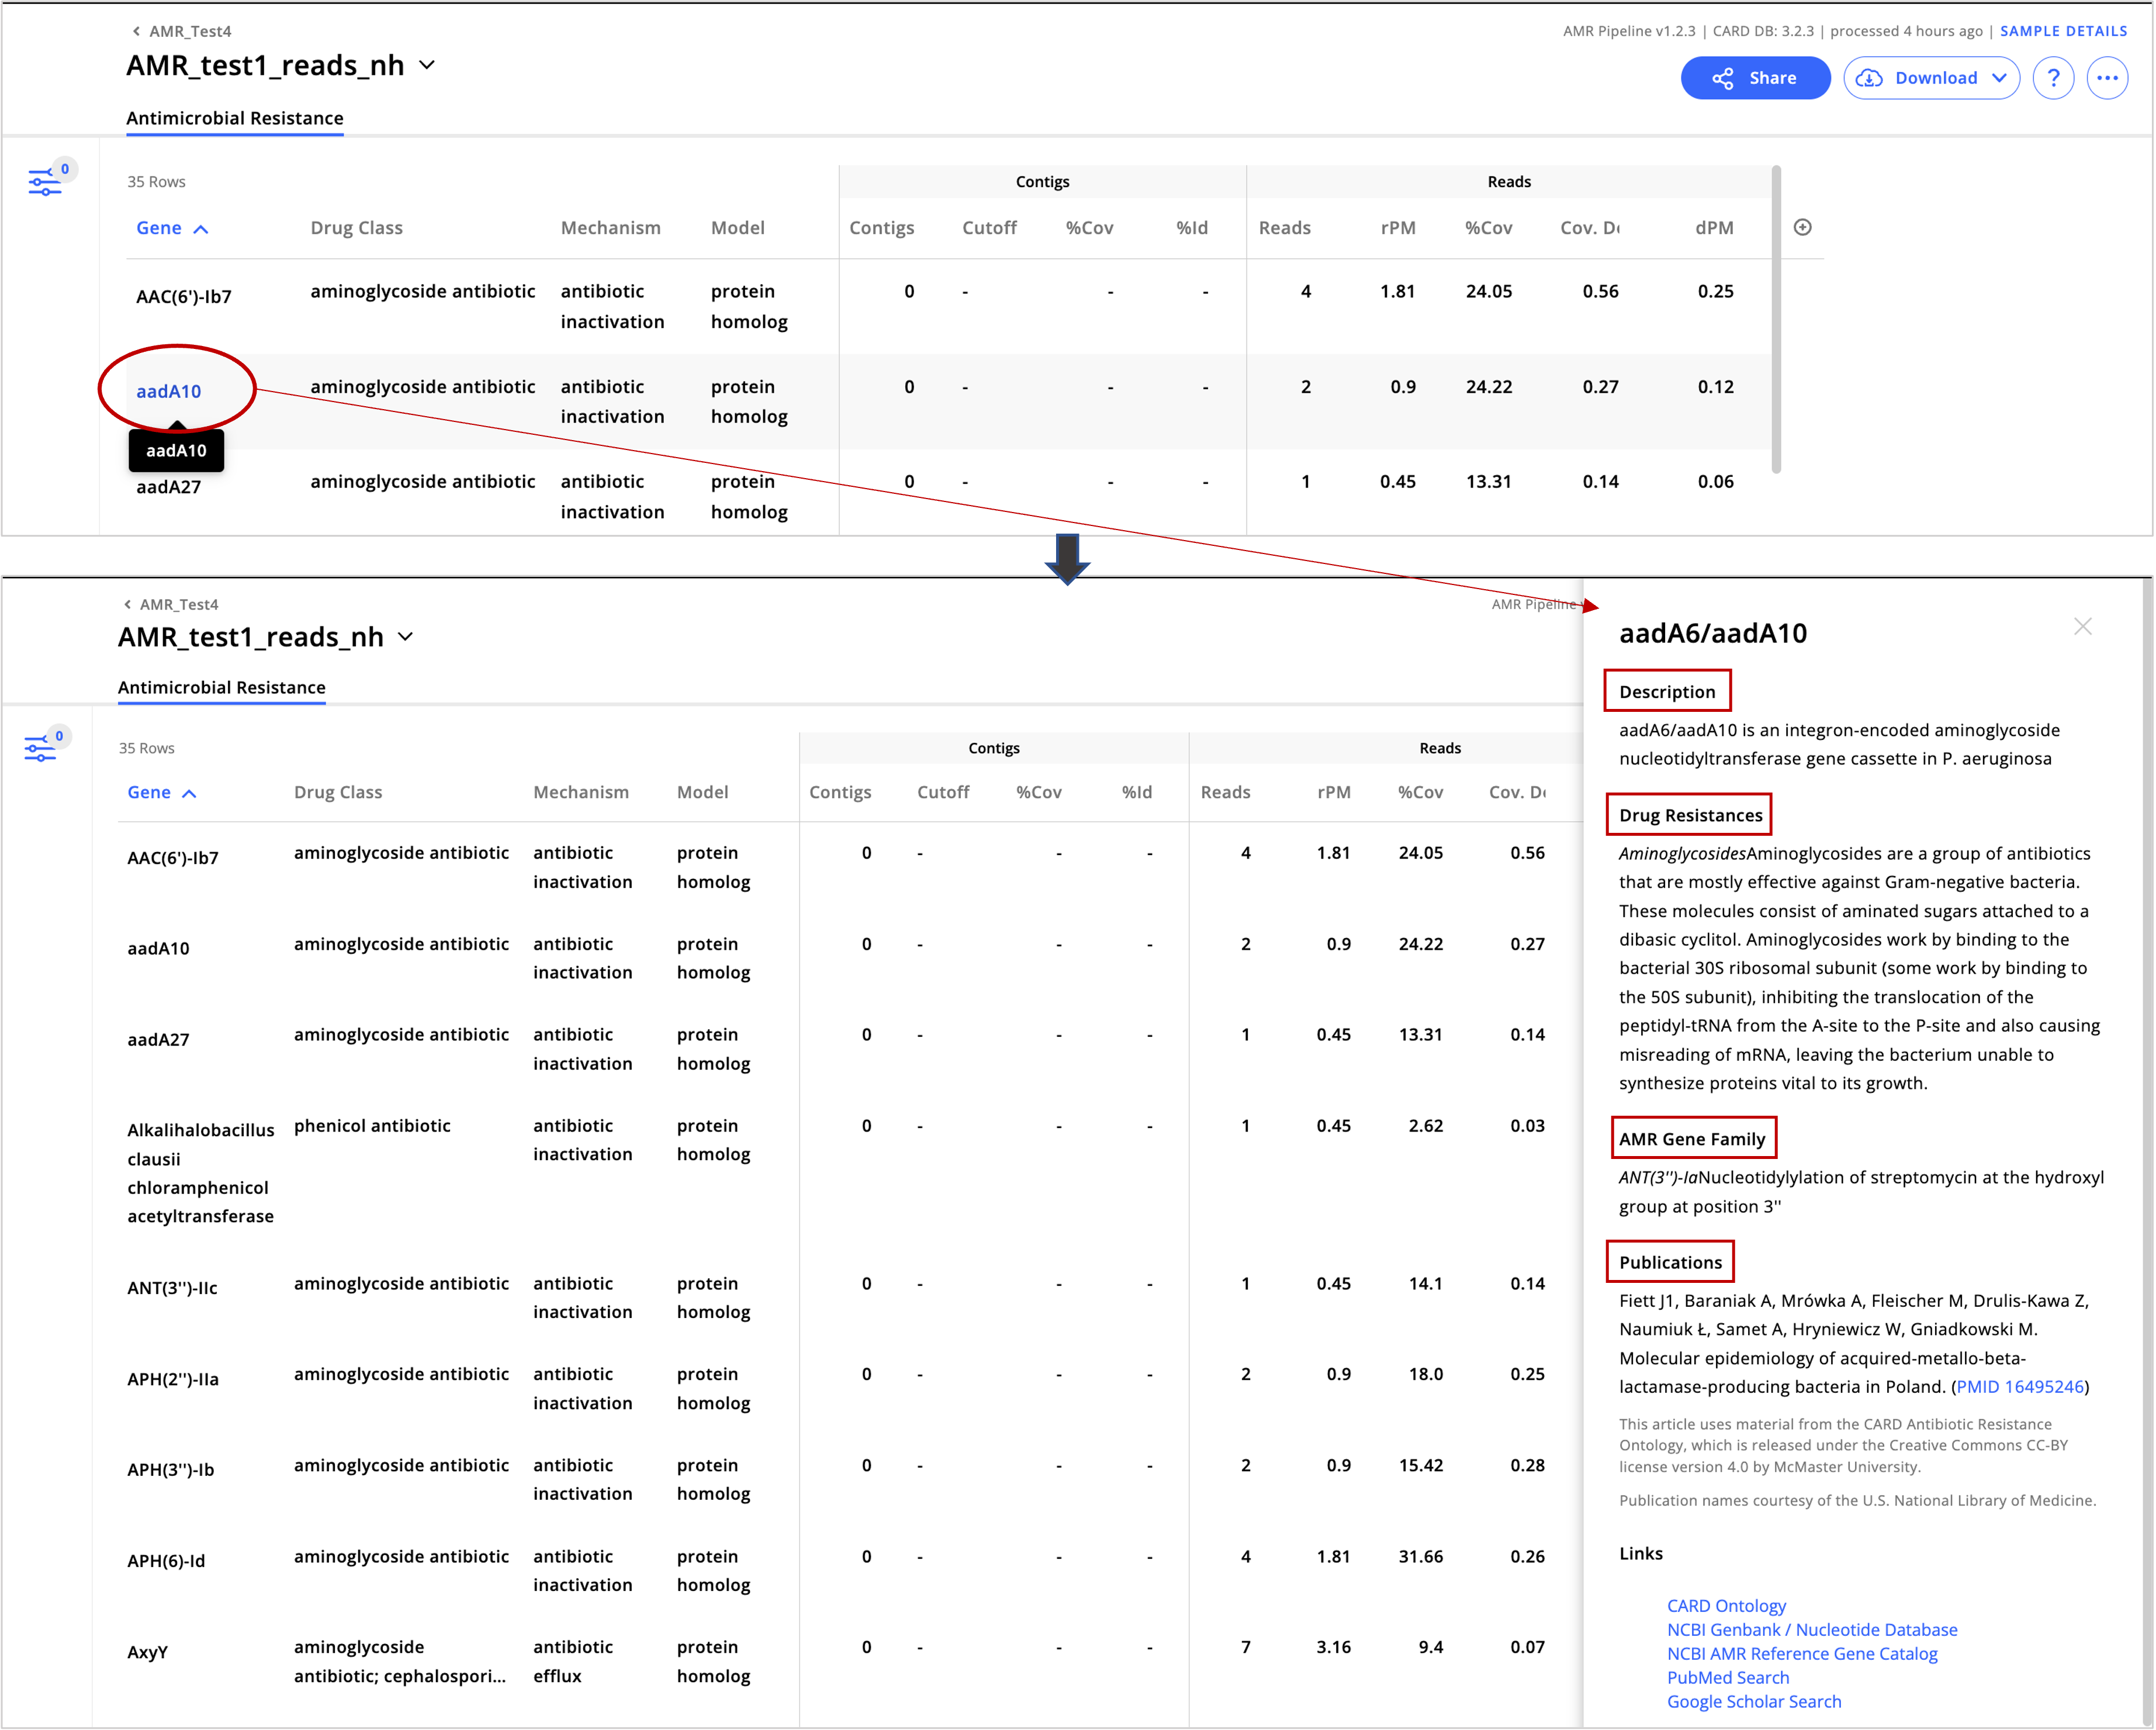Open the help question mark icon
This screenshot has width=2156, height=1730.
[x=2053, y=77]
